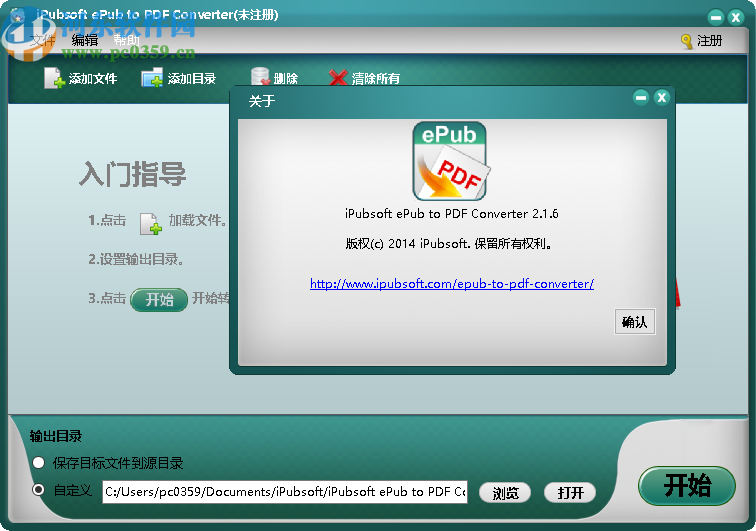The width and height of the screenshot is (756, 531).
Task: Click the output directory path field
Action: coord(285,492)
